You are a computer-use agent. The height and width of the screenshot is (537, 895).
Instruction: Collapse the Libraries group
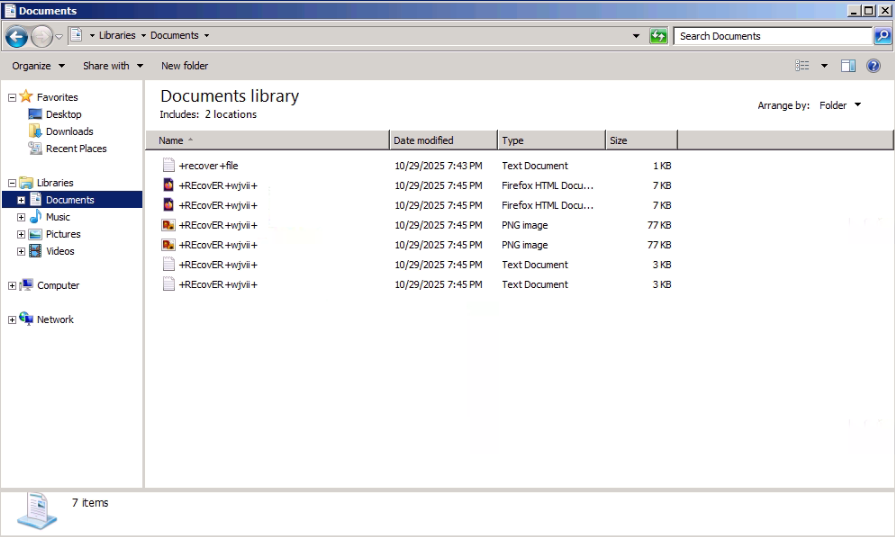coord(12,183)
